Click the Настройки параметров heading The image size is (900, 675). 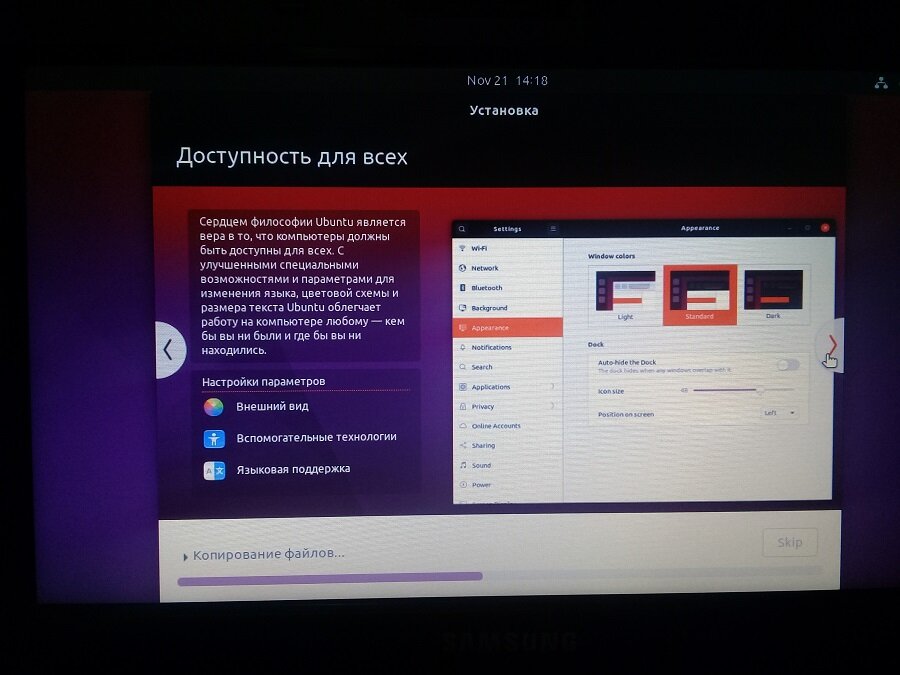[x=263, y=382]
